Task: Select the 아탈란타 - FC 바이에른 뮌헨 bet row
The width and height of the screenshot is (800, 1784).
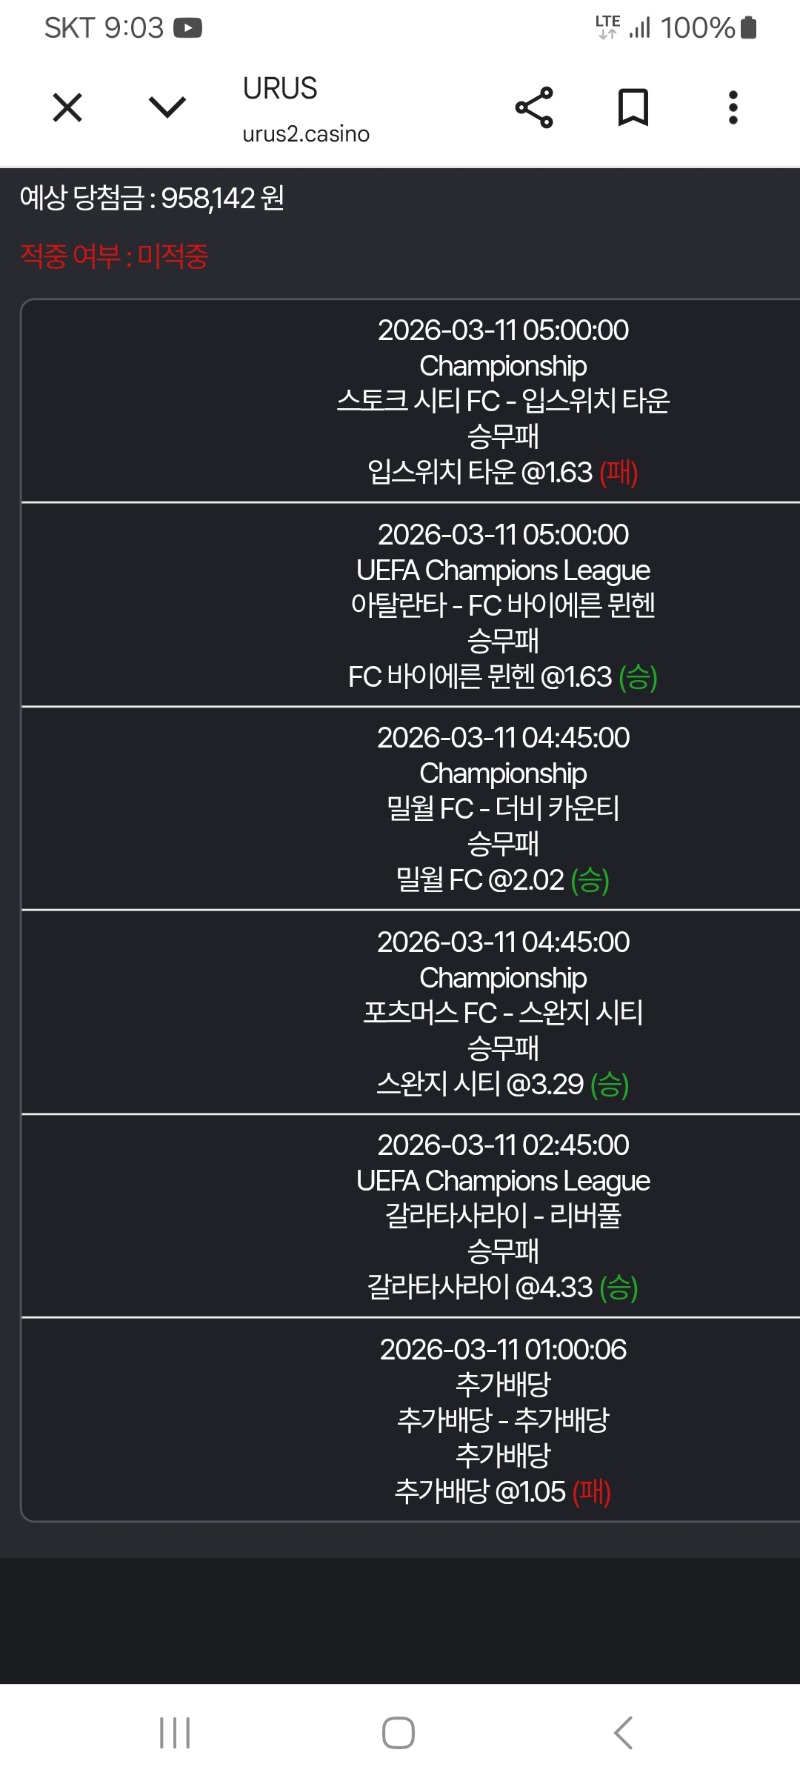Action: pyautogui.click(x=503, y=605)
